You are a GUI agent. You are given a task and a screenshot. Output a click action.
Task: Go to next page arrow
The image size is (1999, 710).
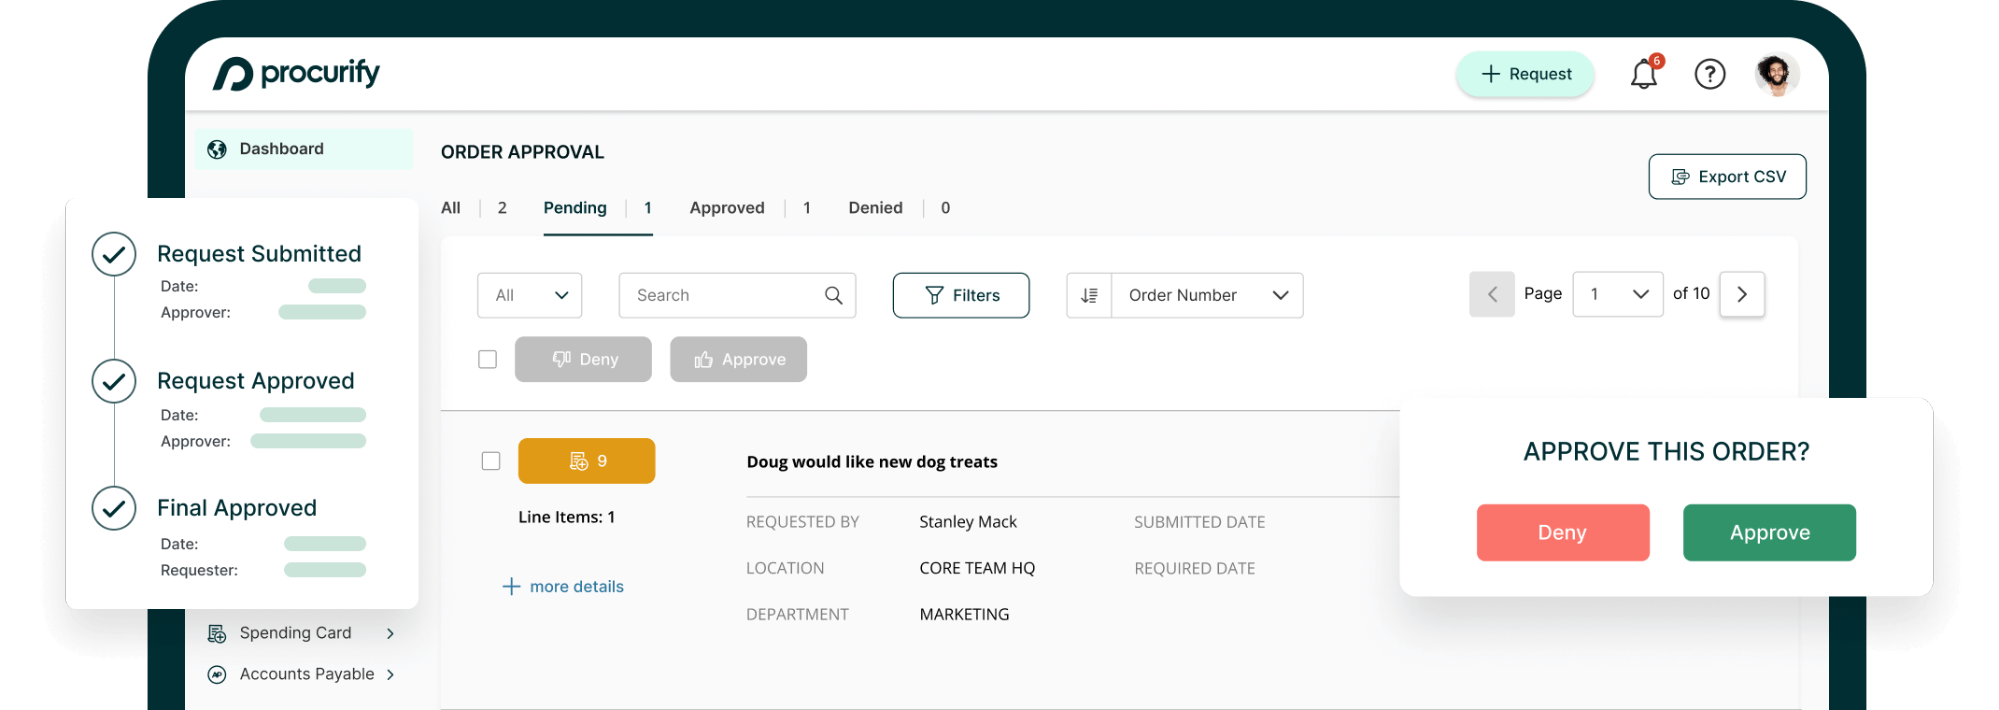[x=1741, y=295]
